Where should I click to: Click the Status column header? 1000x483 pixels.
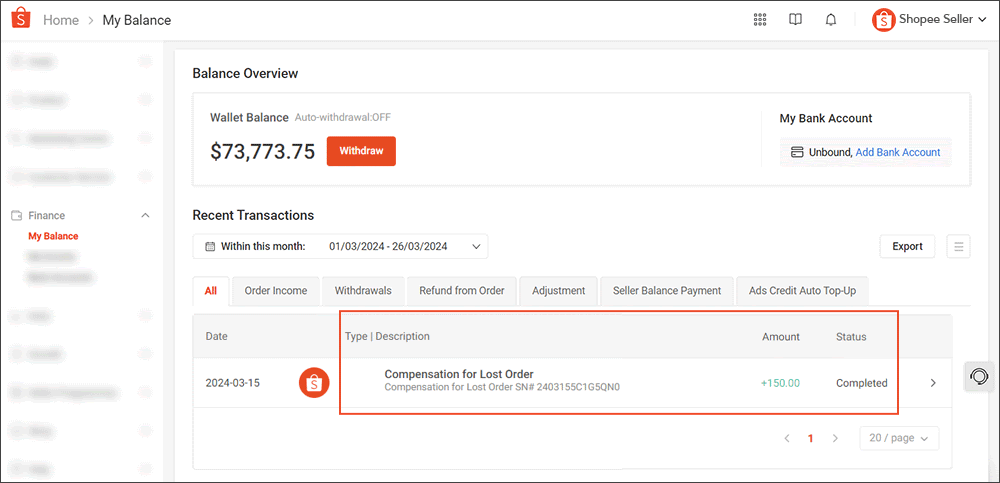pos(851,336)
